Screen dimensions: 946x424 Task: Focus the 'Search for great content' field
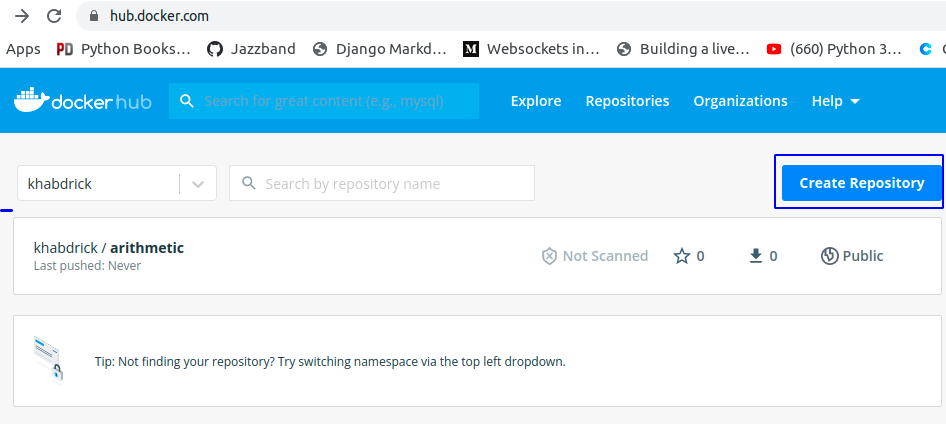[324, 101]
